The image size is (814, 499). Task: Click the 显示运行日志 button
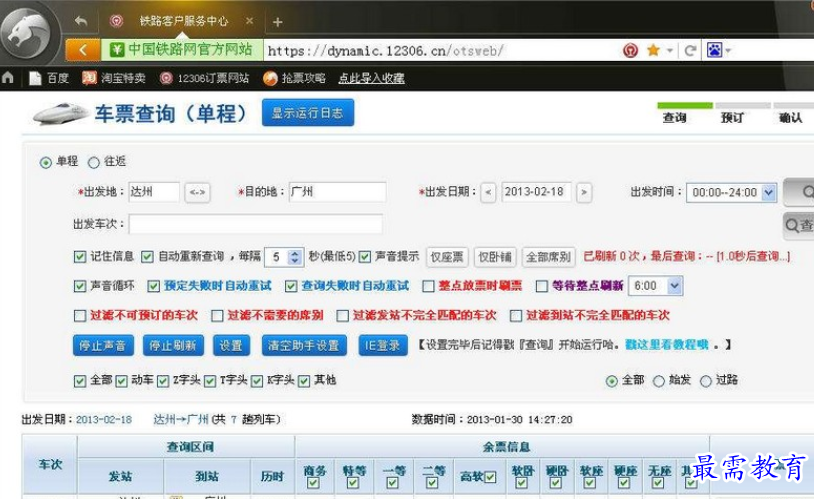coord(308,113)
